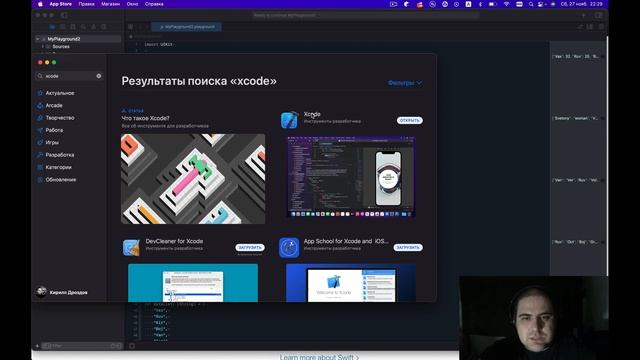Image resolution: width=640 pixels, height=360 pixels.
Task: Switch keyboard input source in menu bar
Action: pyautogui.click(x=469, y=4)
